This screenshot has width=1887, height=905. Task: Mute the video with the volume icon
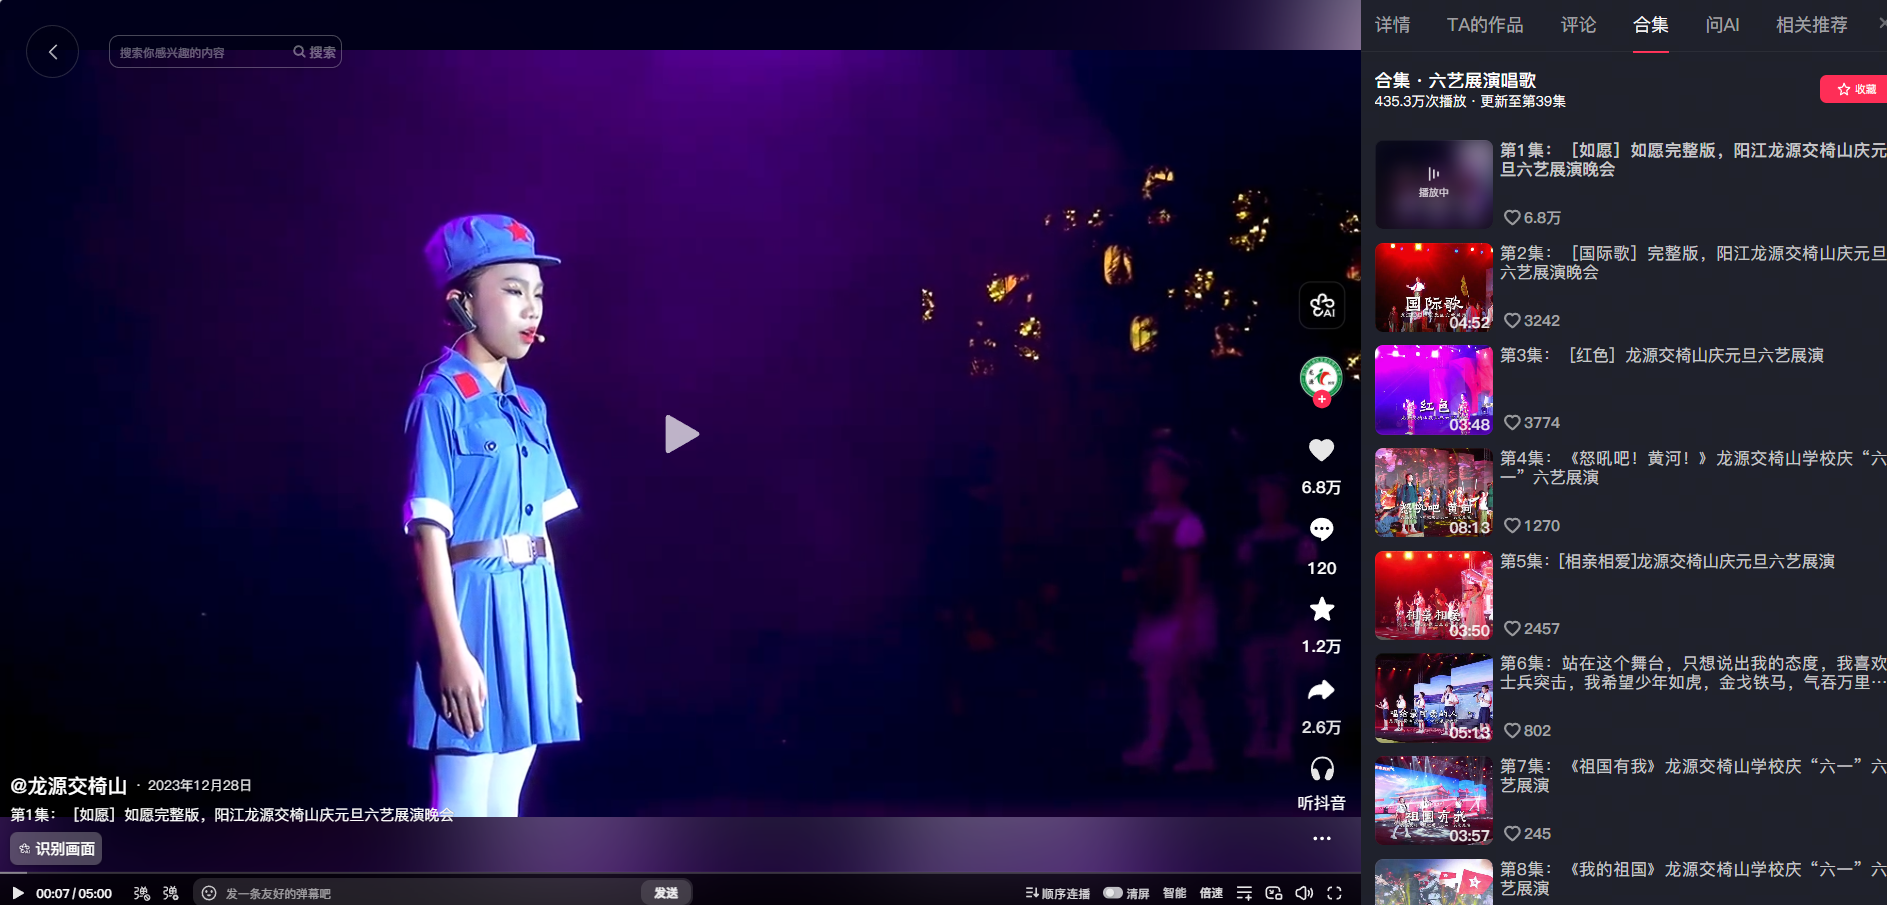click(1304, 893)
